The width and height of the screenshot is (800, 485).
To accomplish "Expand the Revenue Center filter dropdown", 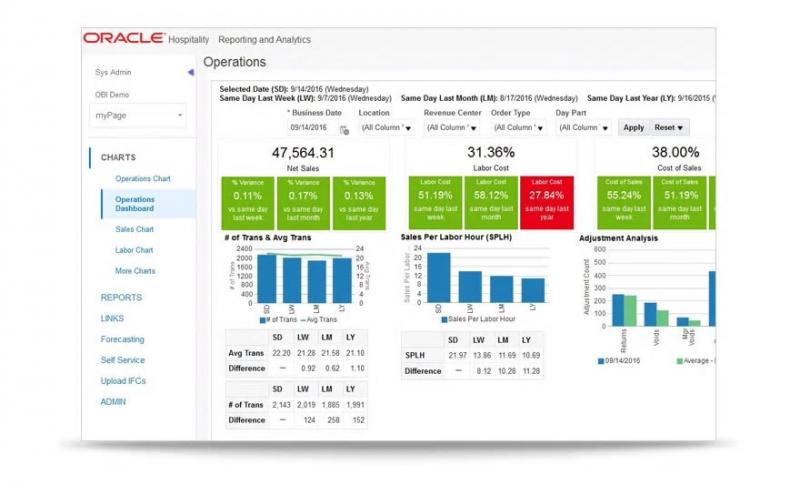I will [454, 128].
